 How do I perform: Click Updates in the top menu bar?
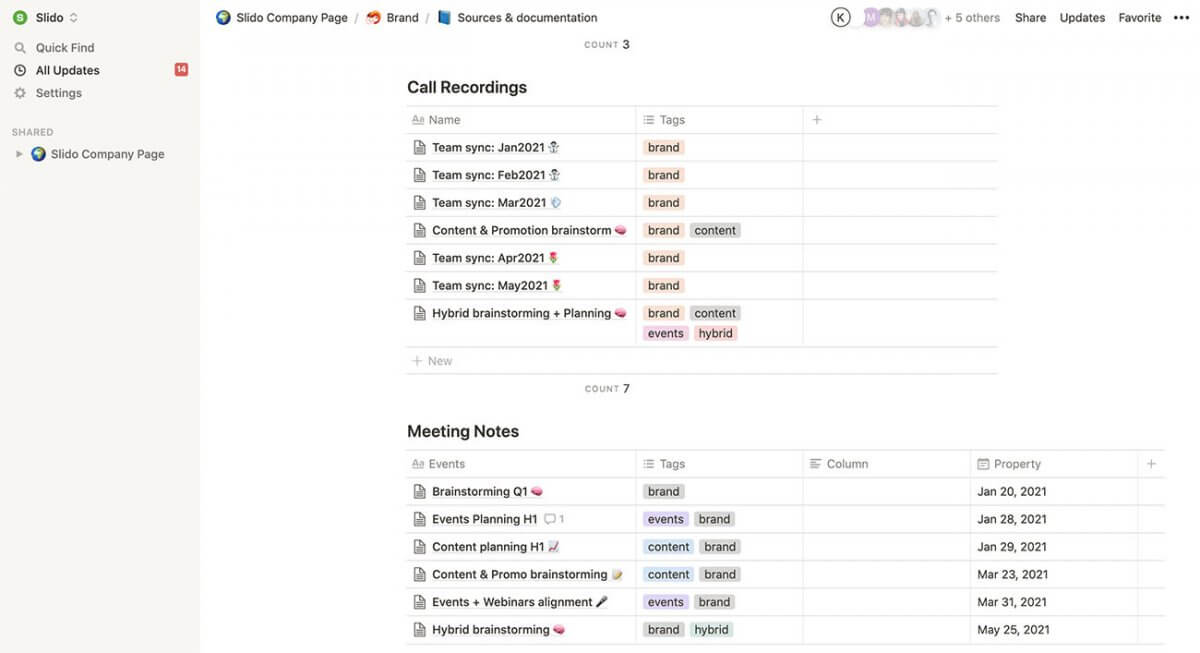[x=1082, y=17]
